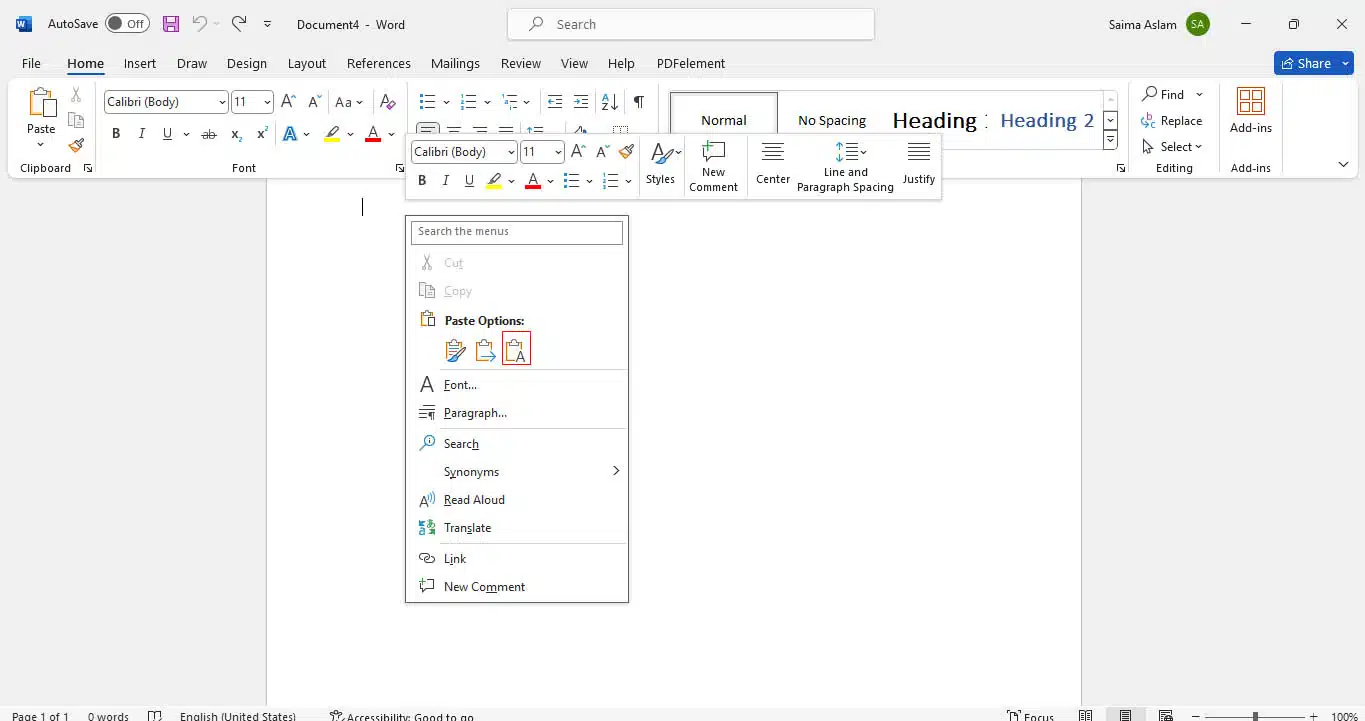Toggle the Show/Hide paragraph marks icon

(637, 101)
